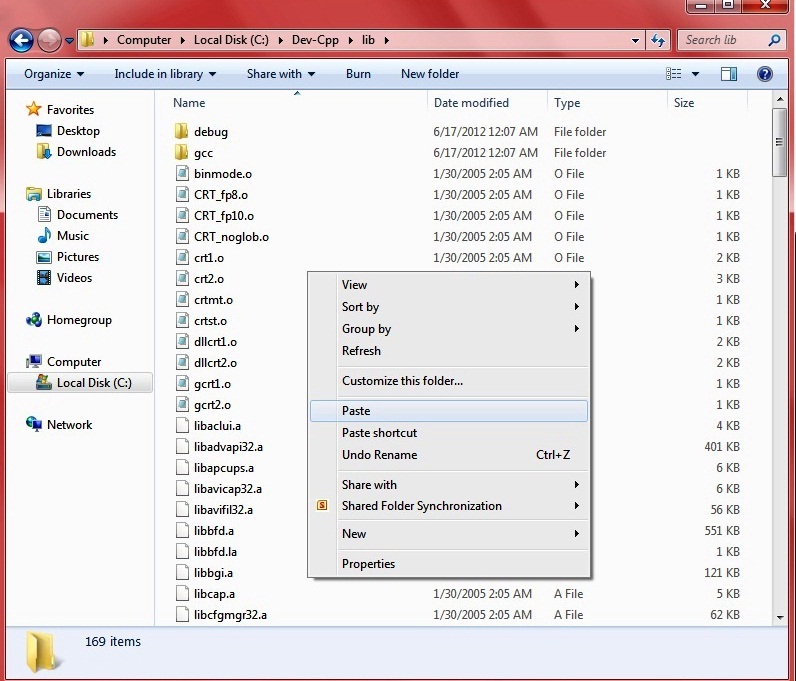Click Computer in the address breadcrumb

point(144,40)
